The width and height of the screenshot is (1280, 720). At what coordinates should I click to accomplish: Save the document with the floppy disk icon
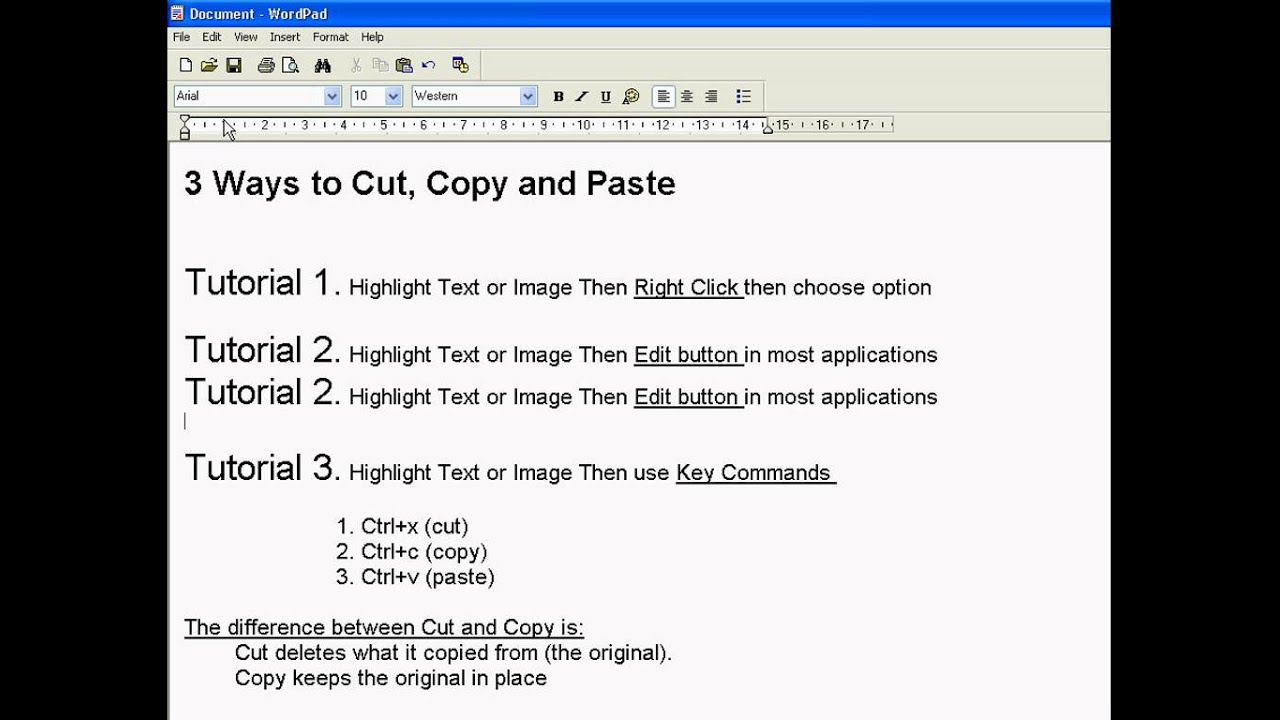point(233,65)
